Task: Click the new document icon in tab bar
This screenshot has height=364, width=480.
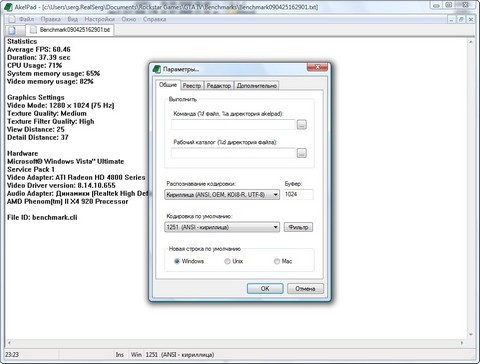Action: (x=12, y=30)
